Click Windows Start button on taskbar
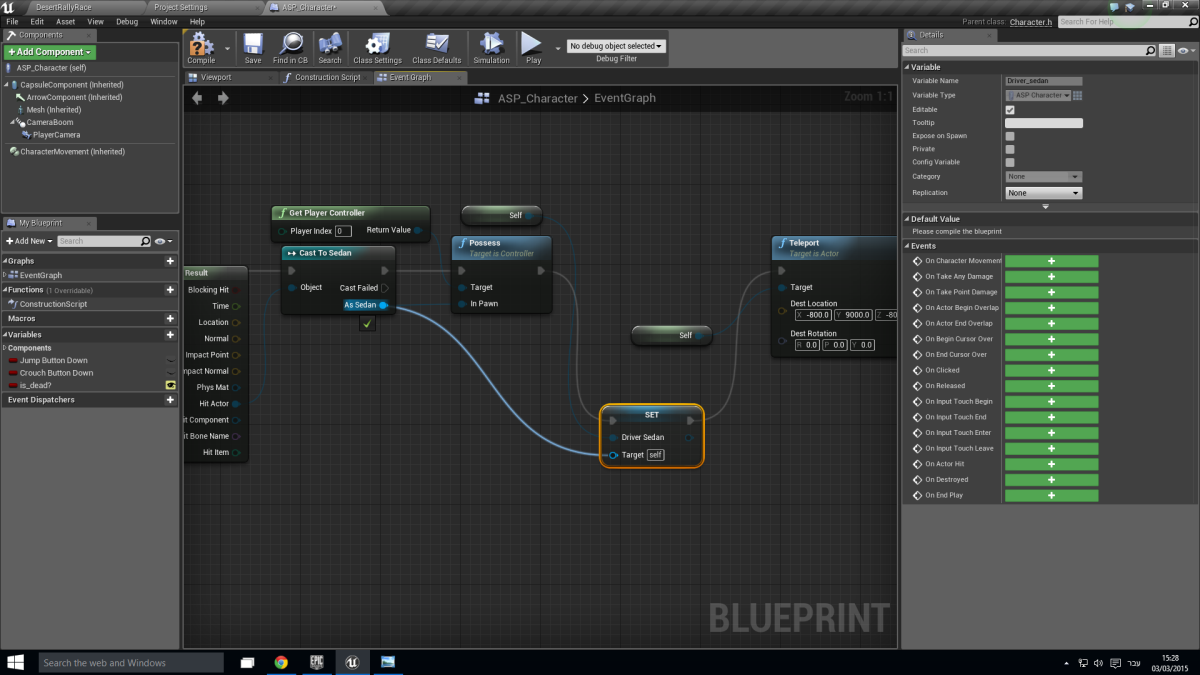Screen dimensions: 1200x675 point(17,662)
